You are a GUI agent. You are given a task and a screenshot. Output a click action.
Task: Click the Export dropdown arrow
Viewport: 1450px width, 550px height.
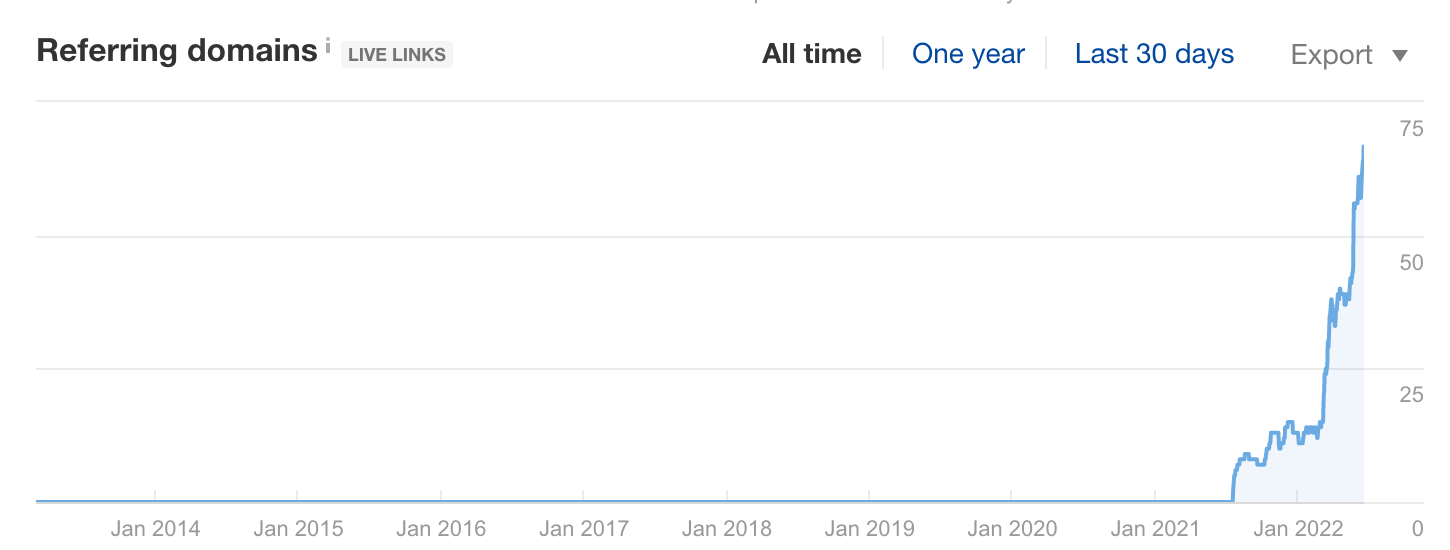click(x=1400, y=56)
